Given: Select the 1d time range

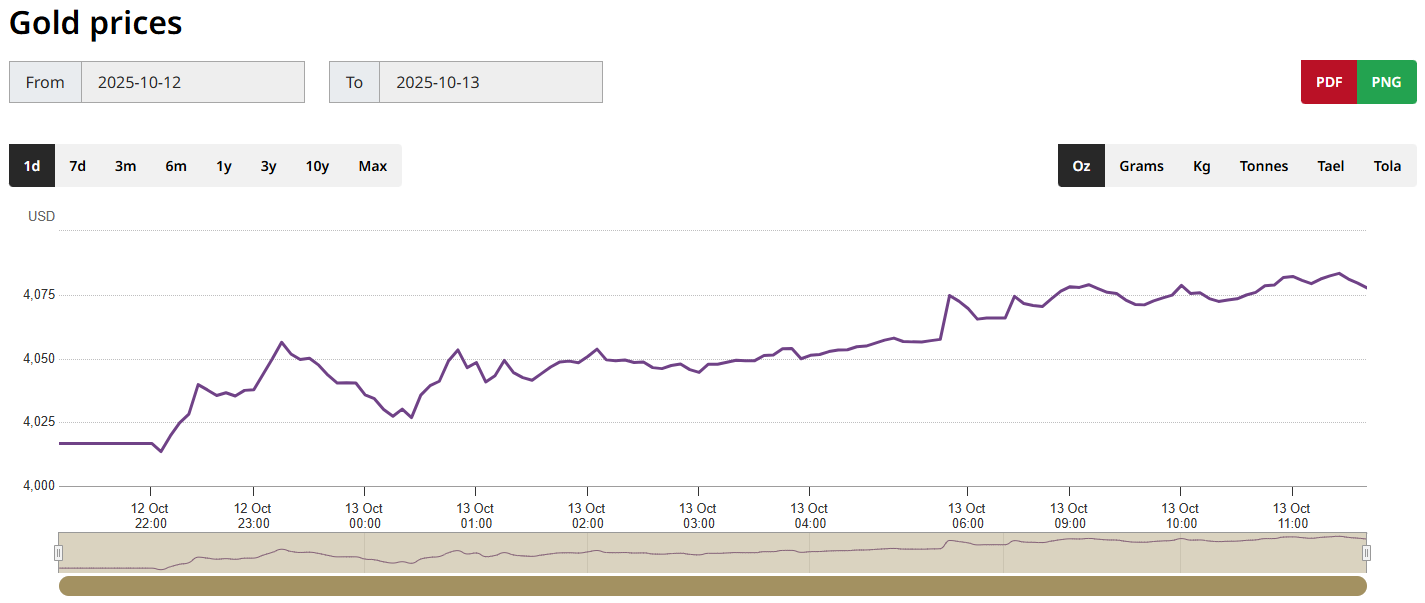Looking at the screenshot, I should [32, 166].
